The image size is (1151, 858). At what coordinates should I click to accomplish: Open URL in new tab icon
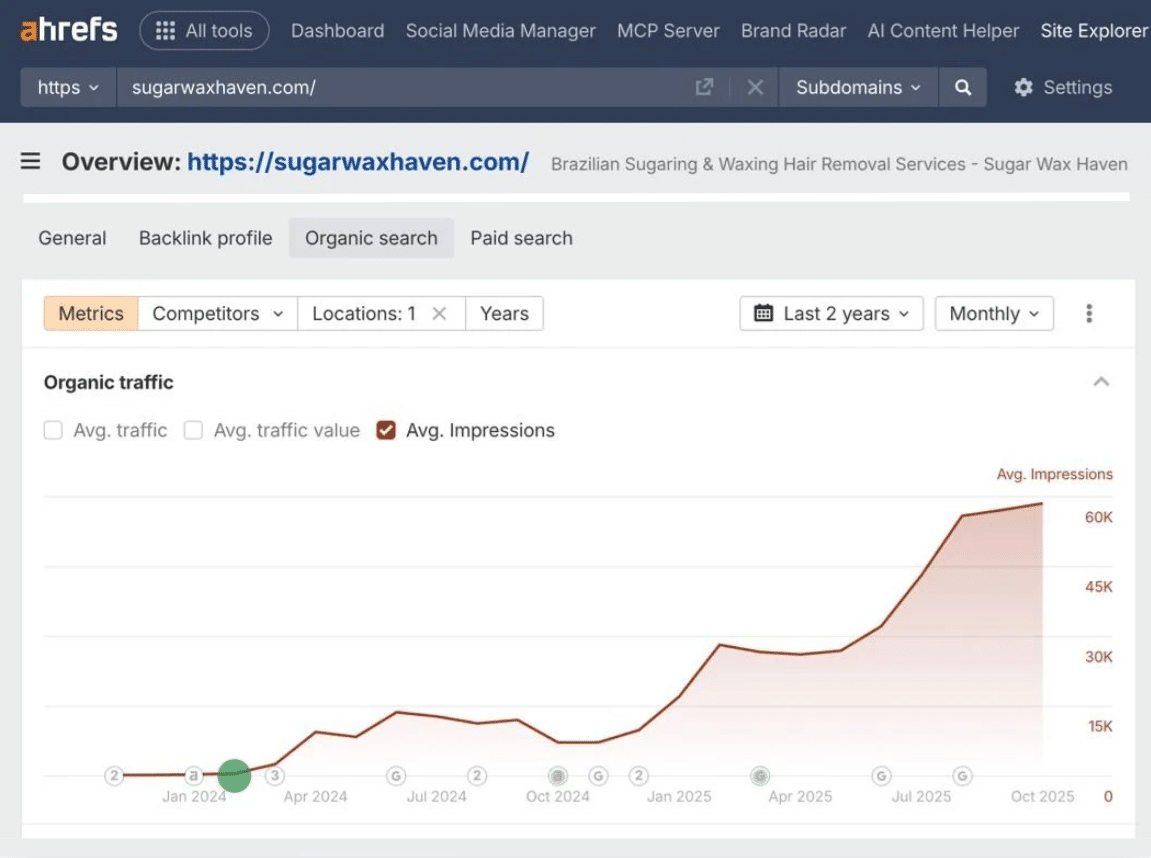click(704, 87)
